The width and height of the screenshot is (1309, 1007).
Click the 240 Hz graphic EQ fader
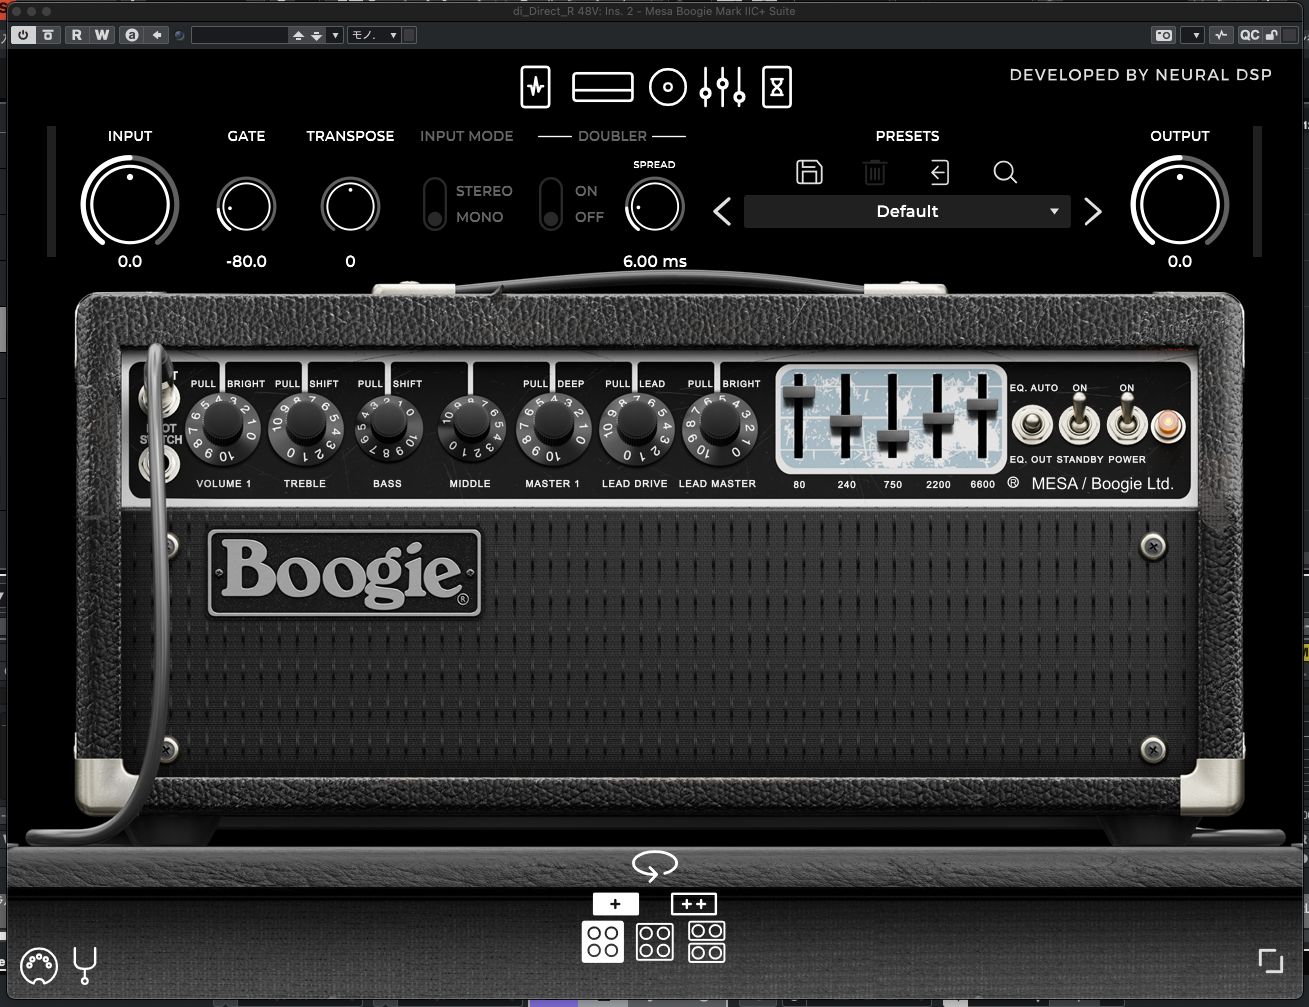click(846, 423)
